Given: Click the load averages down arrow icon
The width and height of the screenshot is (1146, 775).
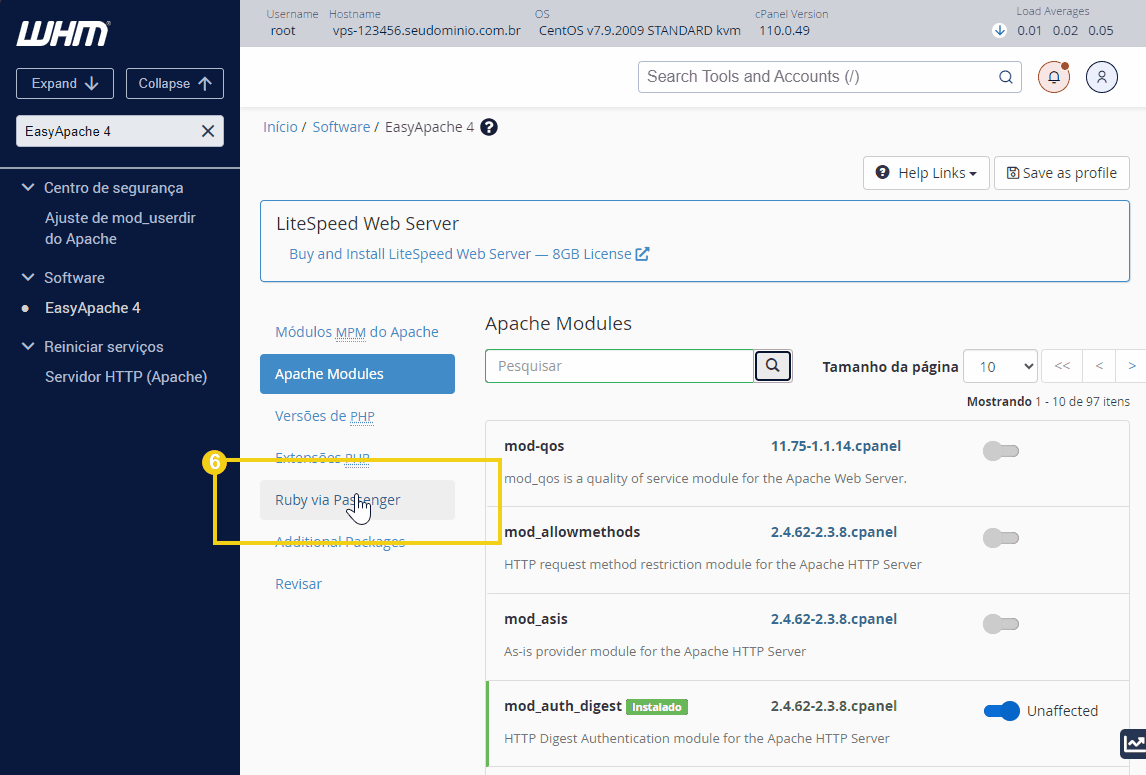Looking at the screenshot, I should click(999, 31).
